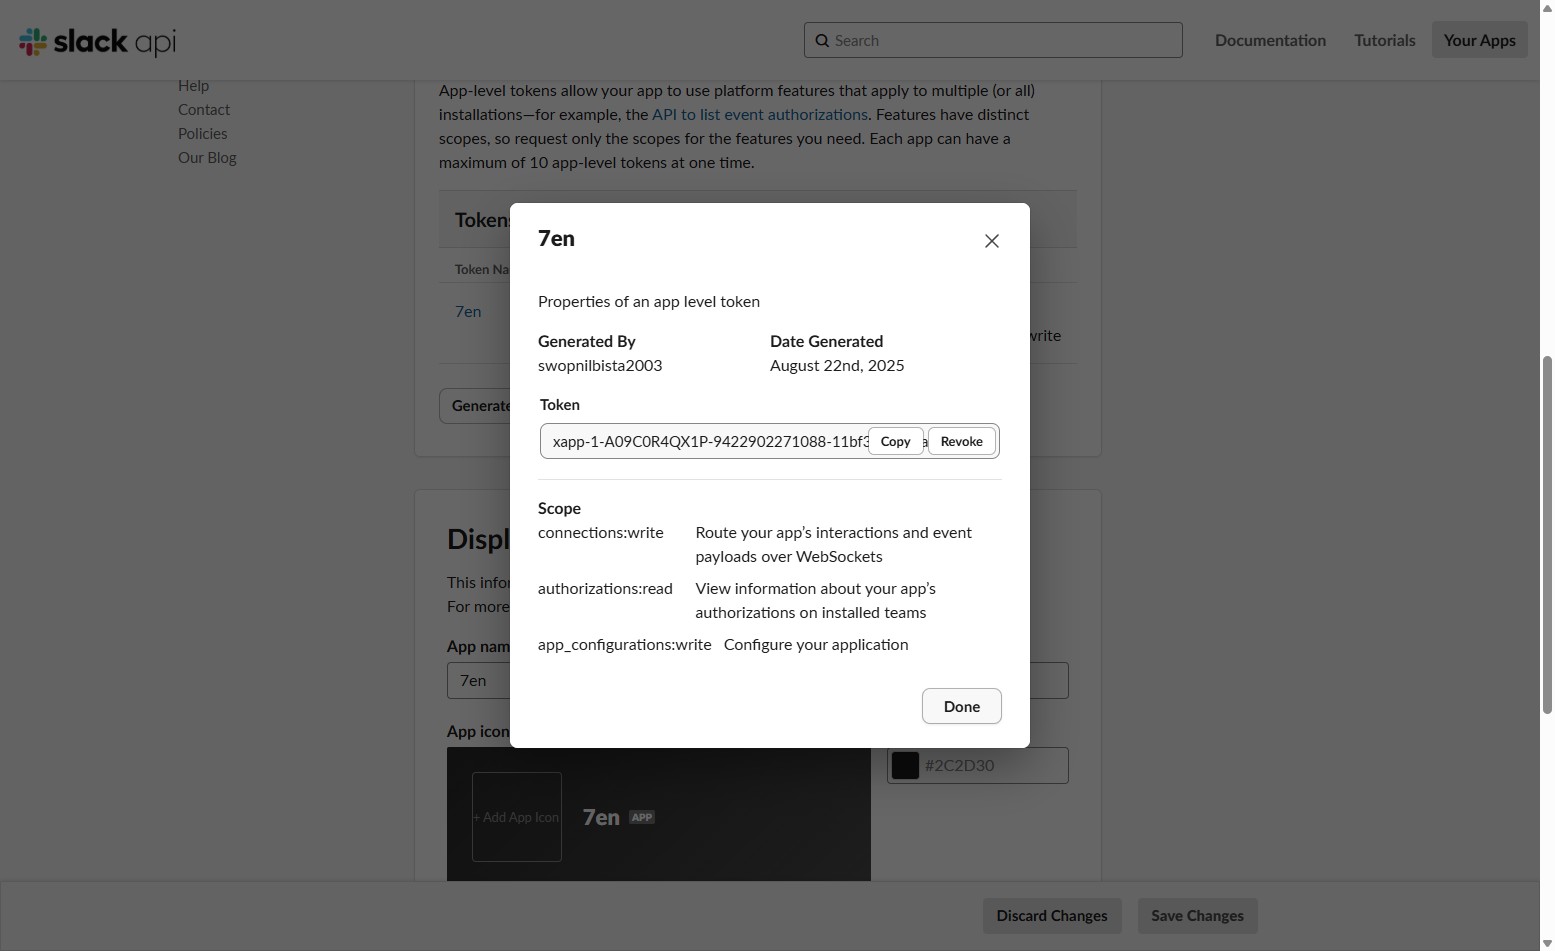Focus the Search input field
The image size is (1555, 951).
[993, 40]
